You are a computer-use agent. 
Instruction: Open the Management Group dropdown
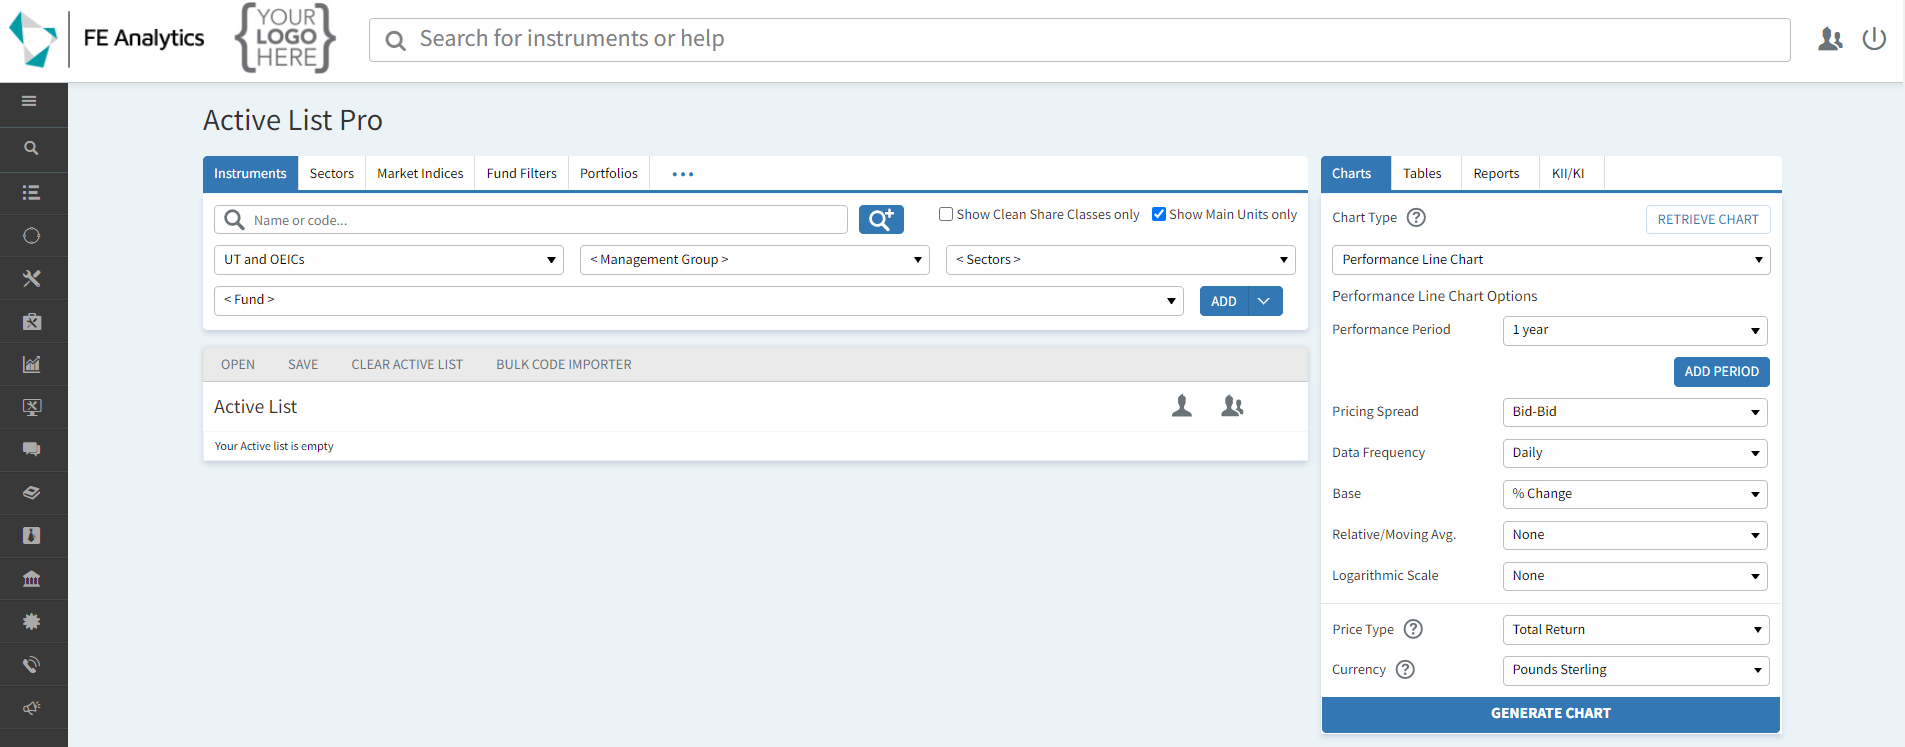(x=754, y=260)
